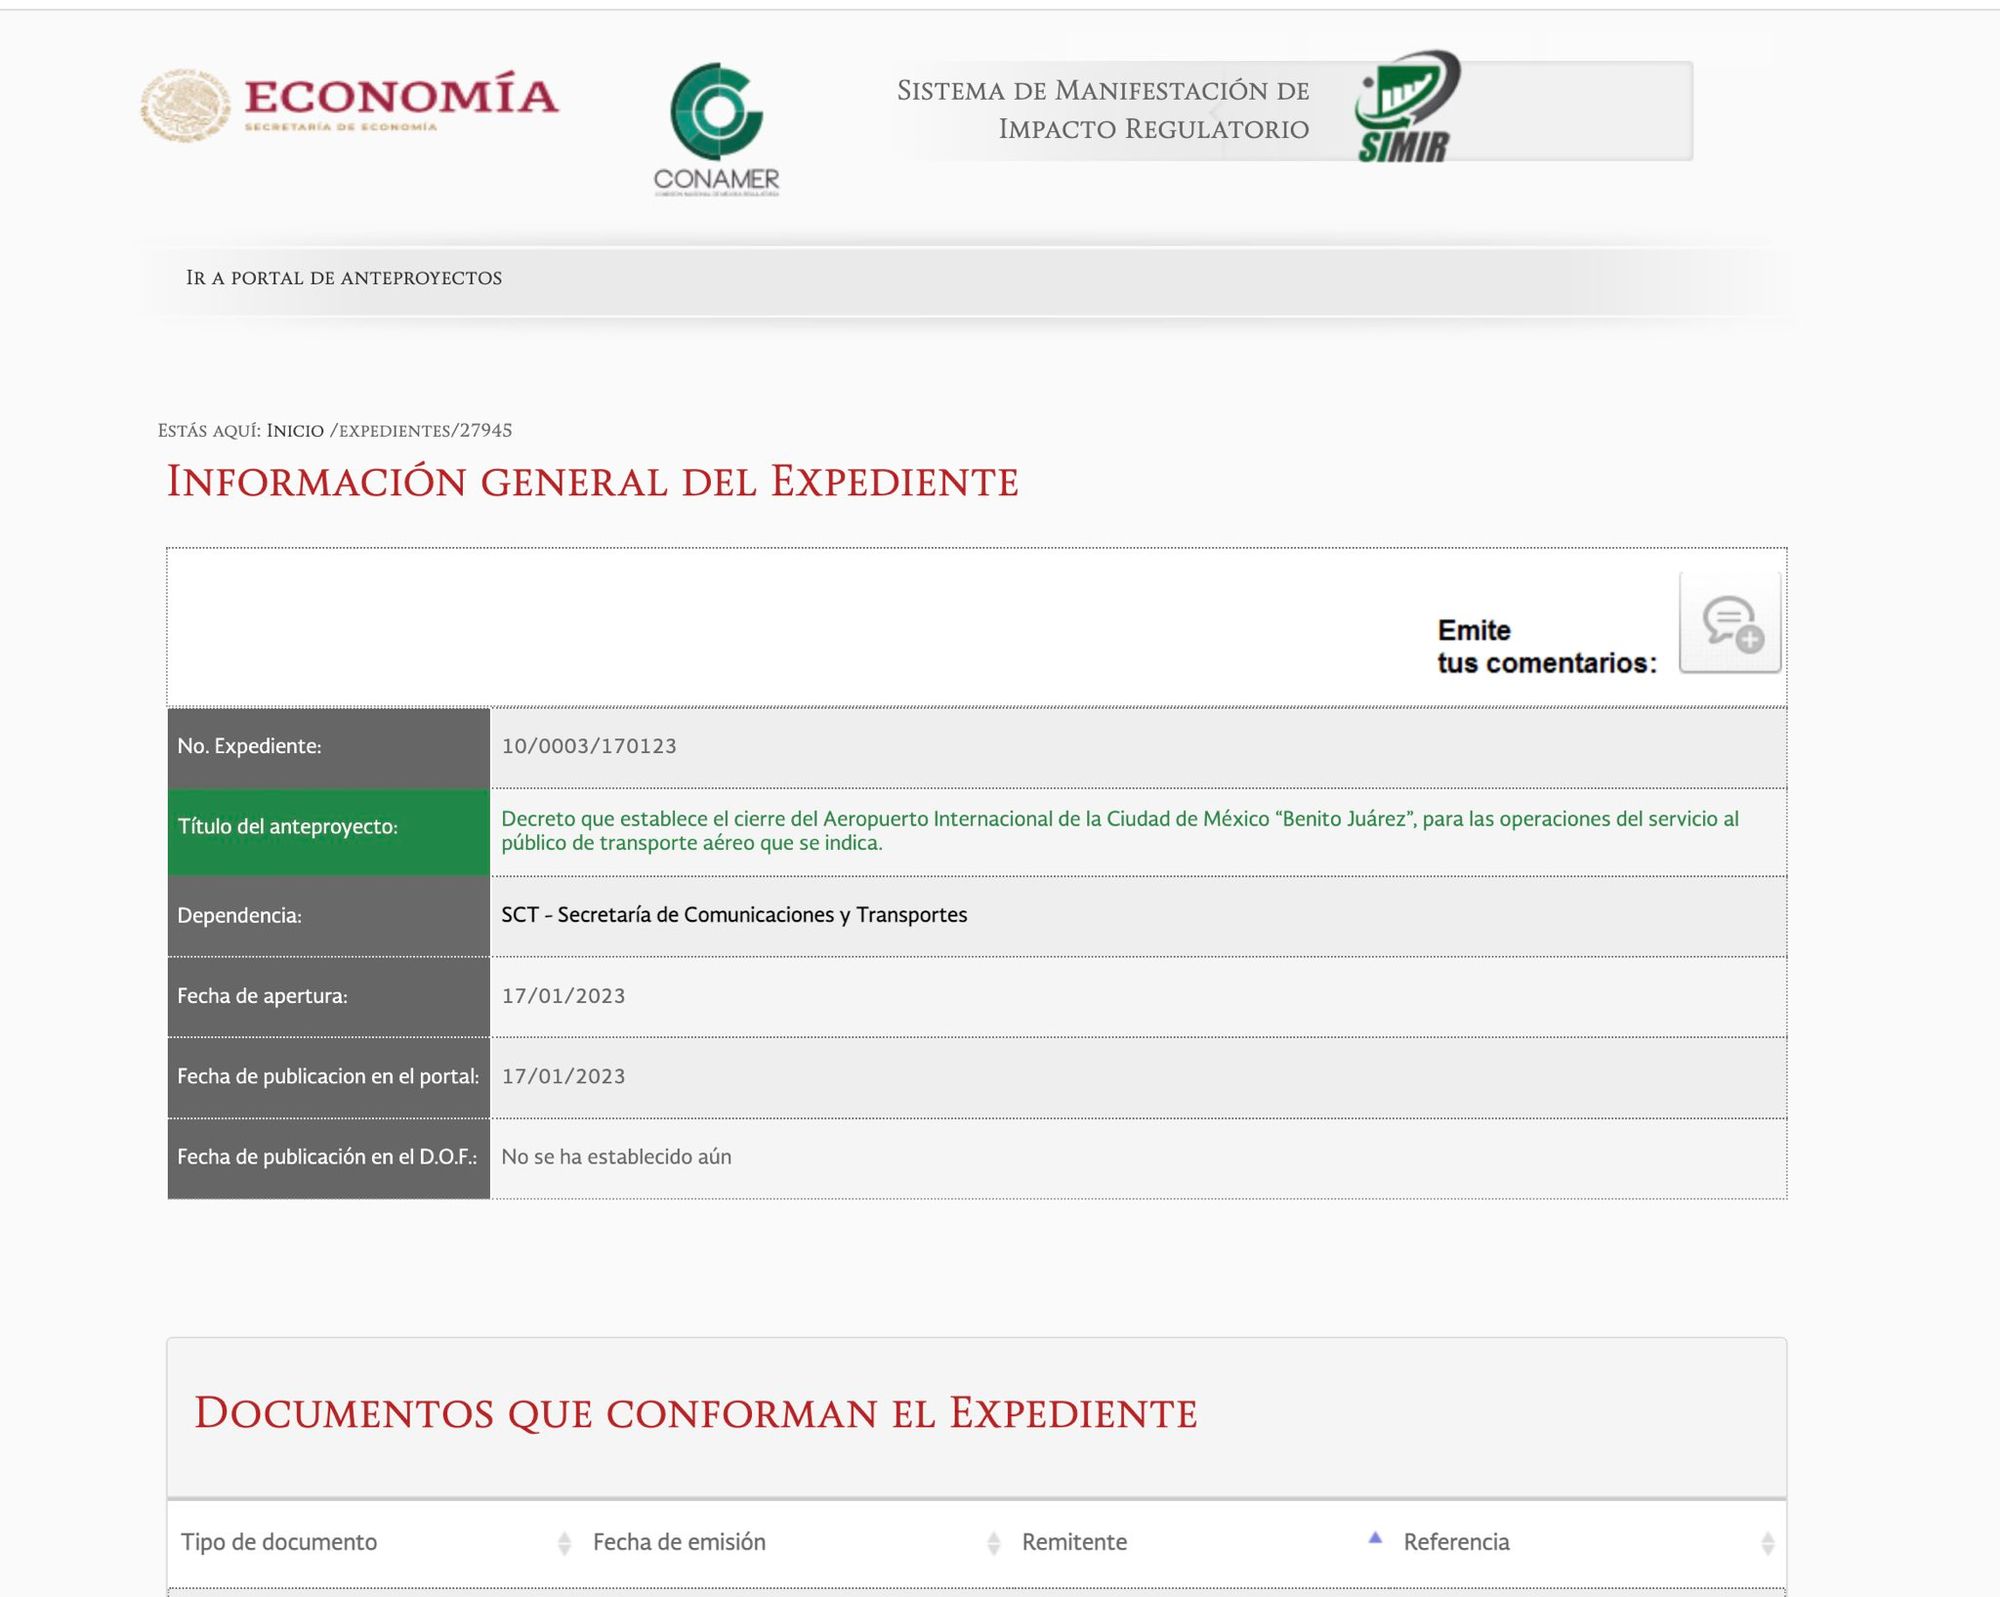Open the comment bubble icon button
2000x1597 pixels.
[1731, 623]
